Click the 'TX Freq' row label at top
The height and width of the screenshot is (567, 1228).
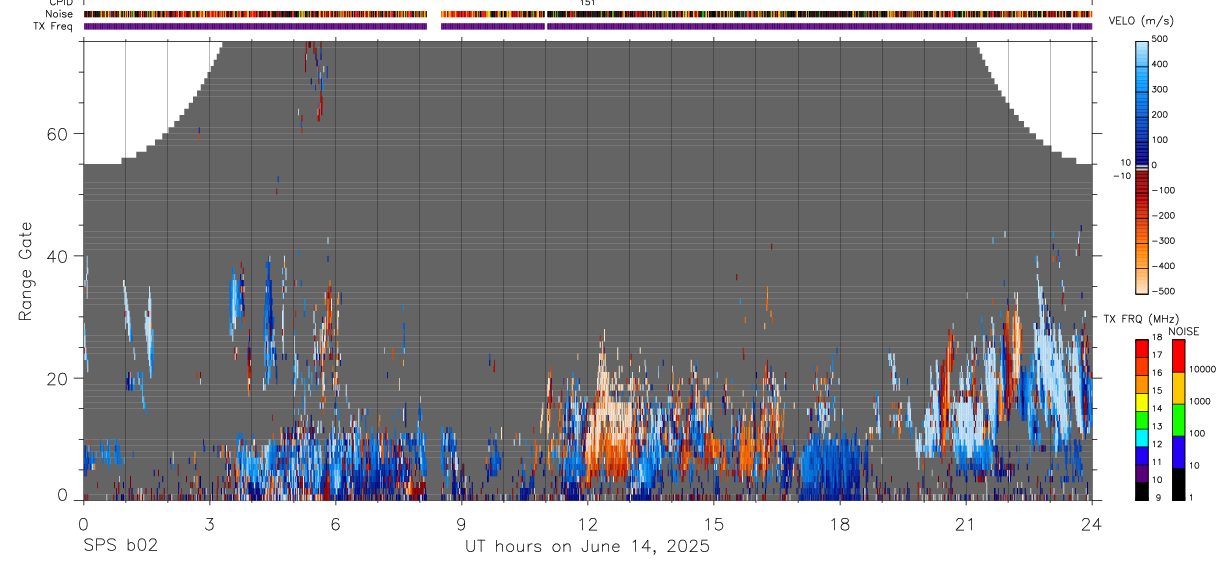[54, 26]
